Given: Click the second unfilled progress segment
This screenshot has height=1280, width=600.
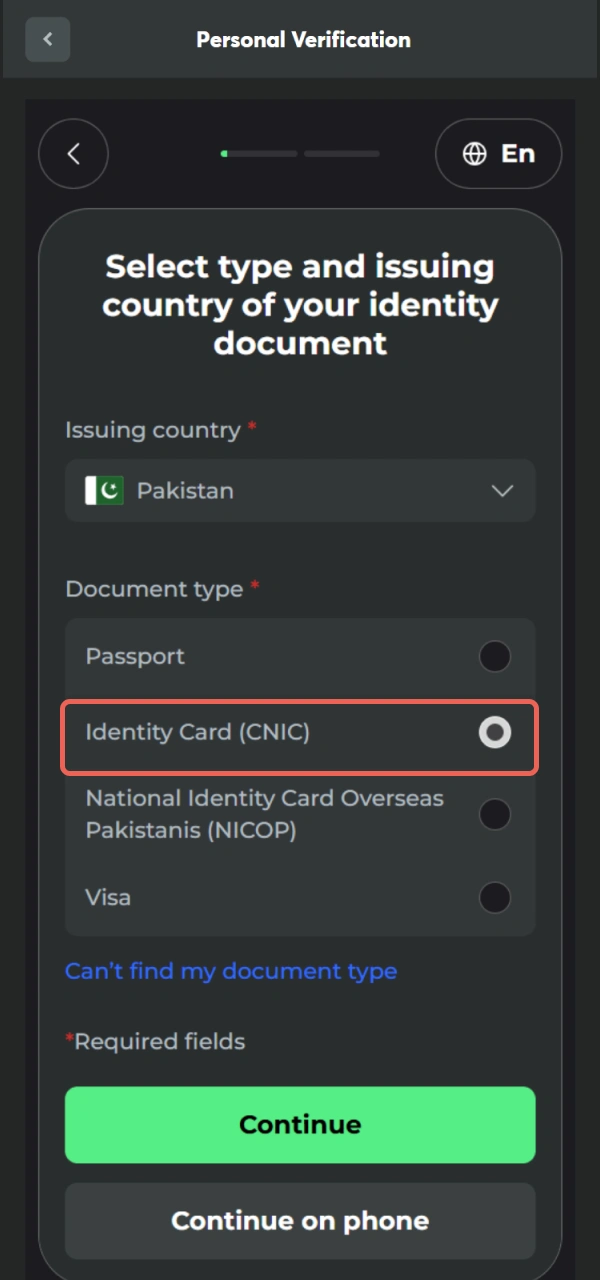Looking at the screenshot, I should [x=344, y=153].
